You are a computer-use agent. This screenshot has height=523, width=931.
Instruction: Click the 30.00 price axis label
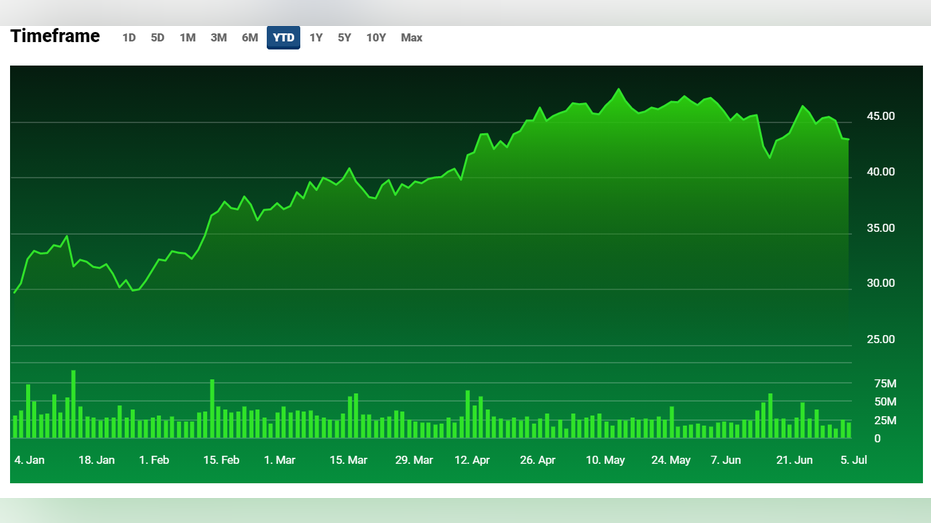point(881,283)
